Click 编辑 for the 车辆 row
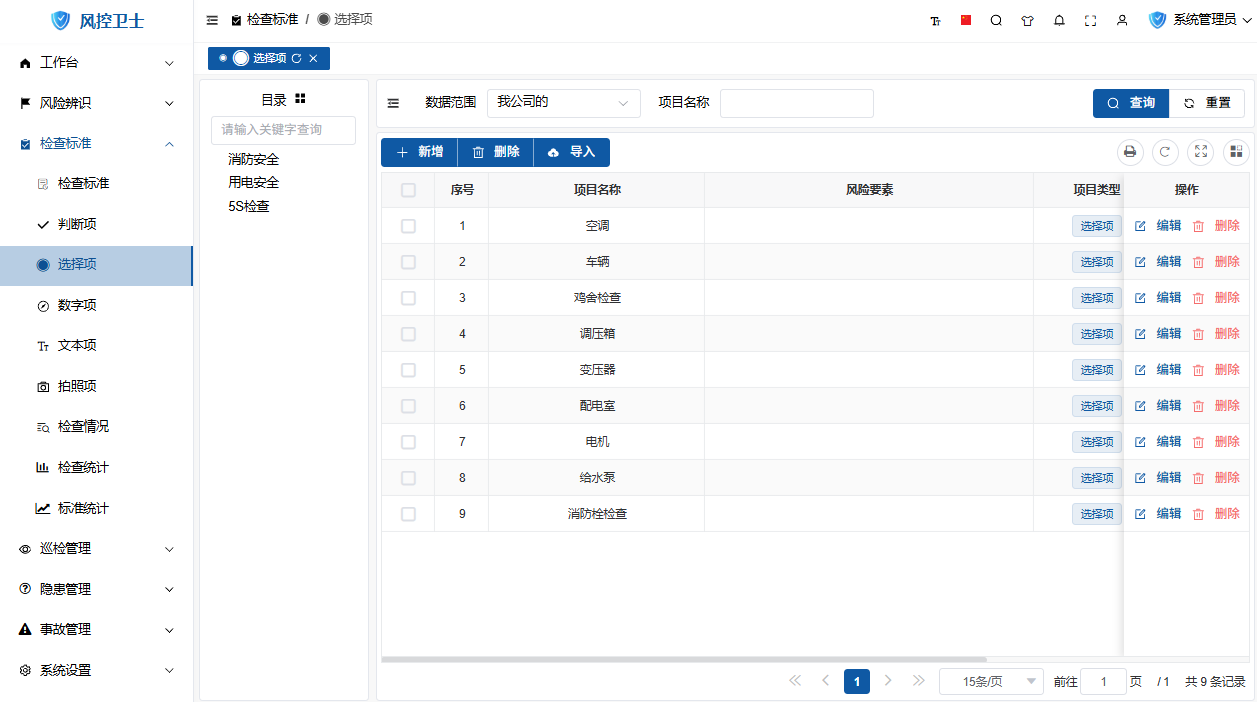 pyautogui.click(x=1158, y=262)
